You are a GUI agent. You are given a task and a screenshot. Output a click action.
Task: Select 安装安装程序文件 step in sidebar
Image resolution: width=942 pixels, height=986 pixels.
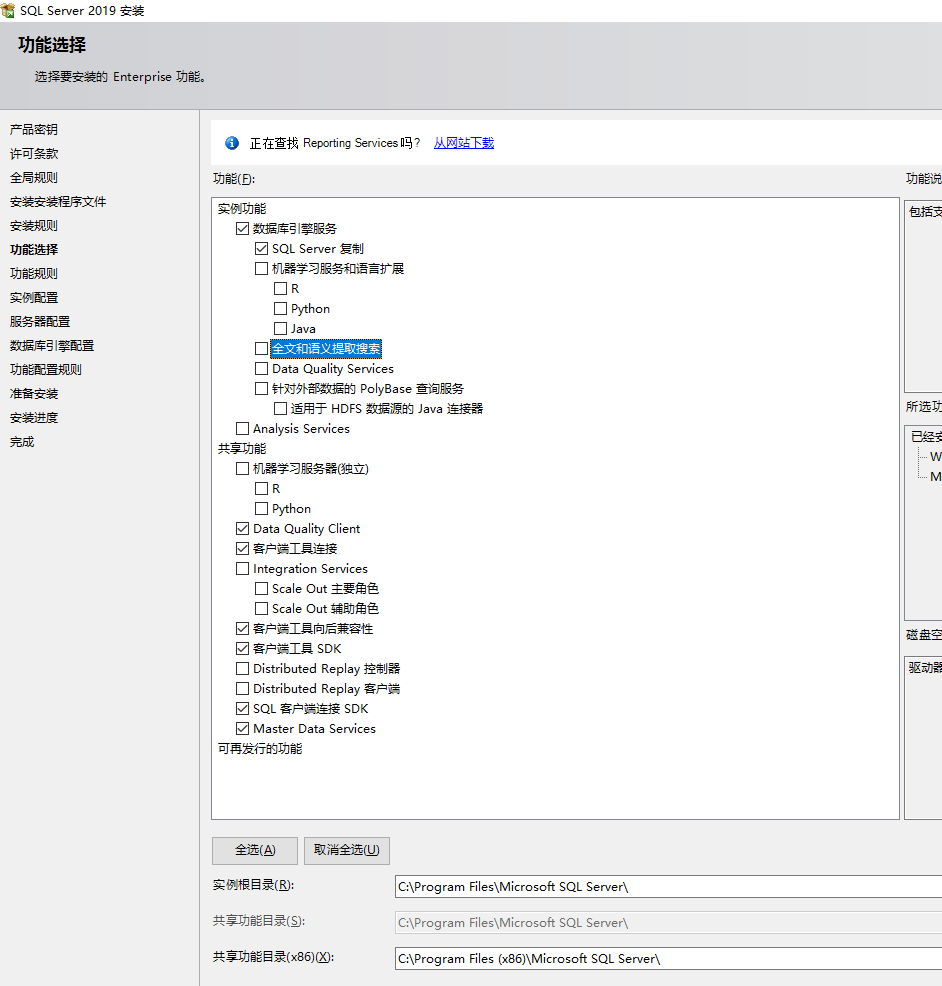58,201
